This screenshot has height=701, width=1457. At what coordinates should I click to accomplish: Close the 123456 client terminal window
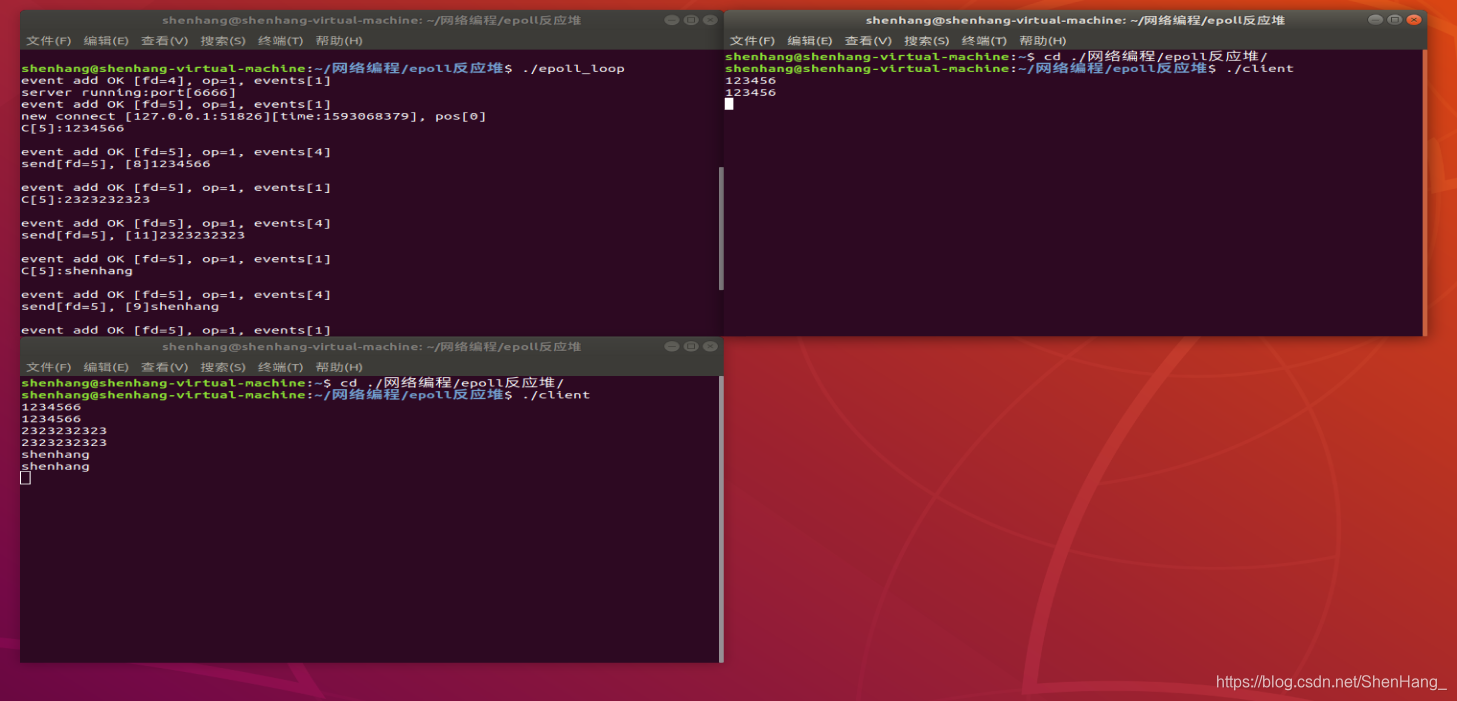(1414, 20)
